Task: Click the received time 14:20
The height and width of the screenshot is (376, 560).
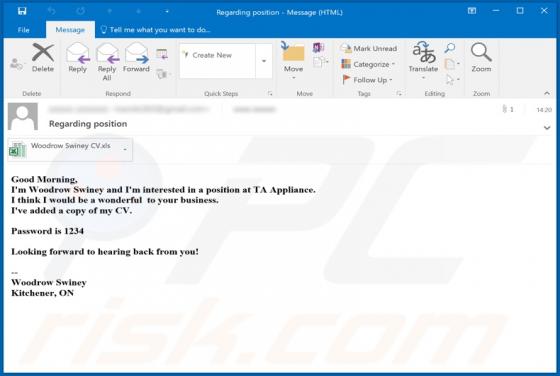Action: click(x=544, y=110)
